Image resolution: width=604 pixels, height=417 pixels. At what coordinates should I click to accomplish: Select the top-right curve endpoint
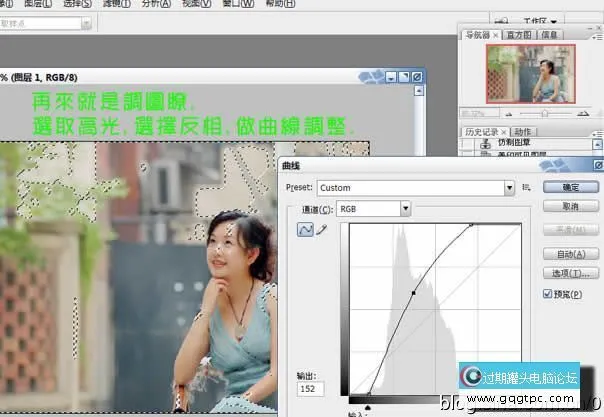[x=471, y=224]
